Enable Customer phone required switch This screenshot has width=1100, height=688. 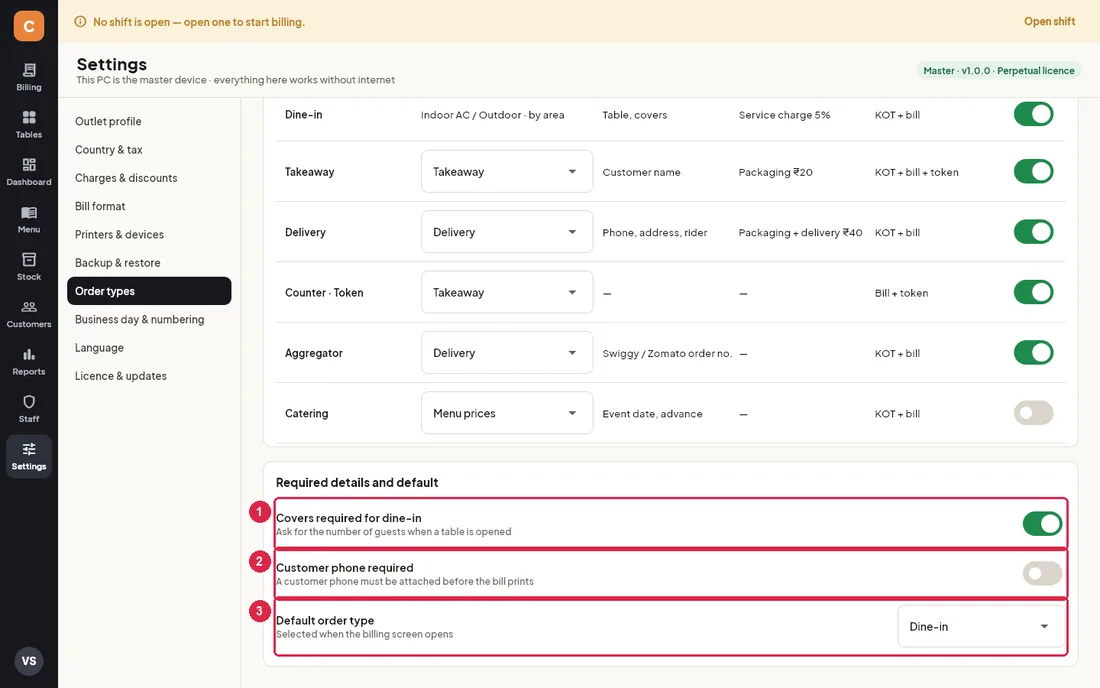(x=1042, y=574)
